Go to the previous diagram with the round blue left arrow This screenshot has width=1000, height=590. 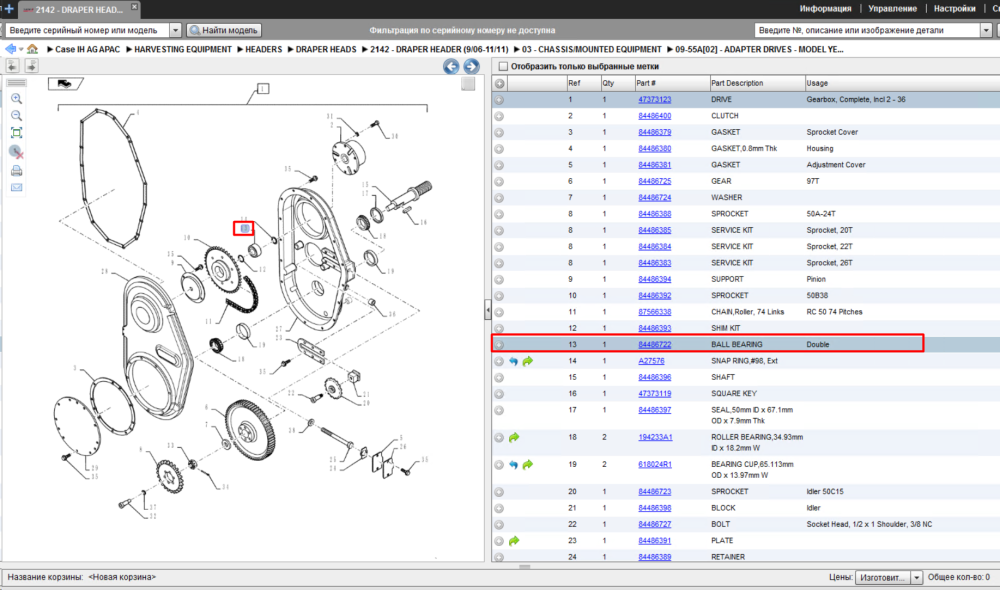451,66
